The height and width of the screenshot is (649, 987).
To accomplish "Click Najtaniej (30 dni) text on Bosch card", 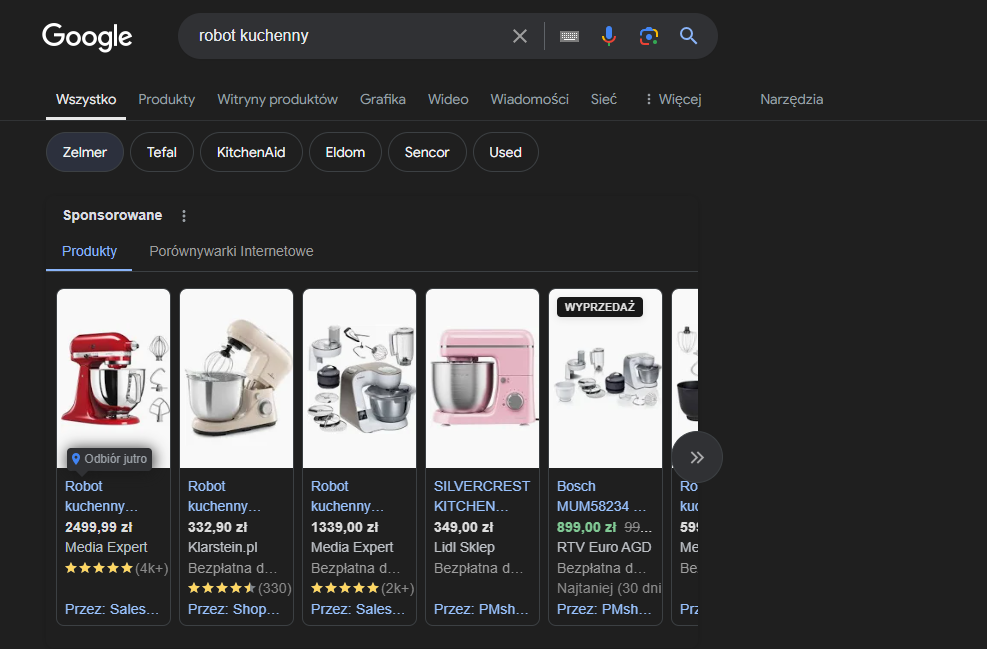I will [x=609, y=589].
